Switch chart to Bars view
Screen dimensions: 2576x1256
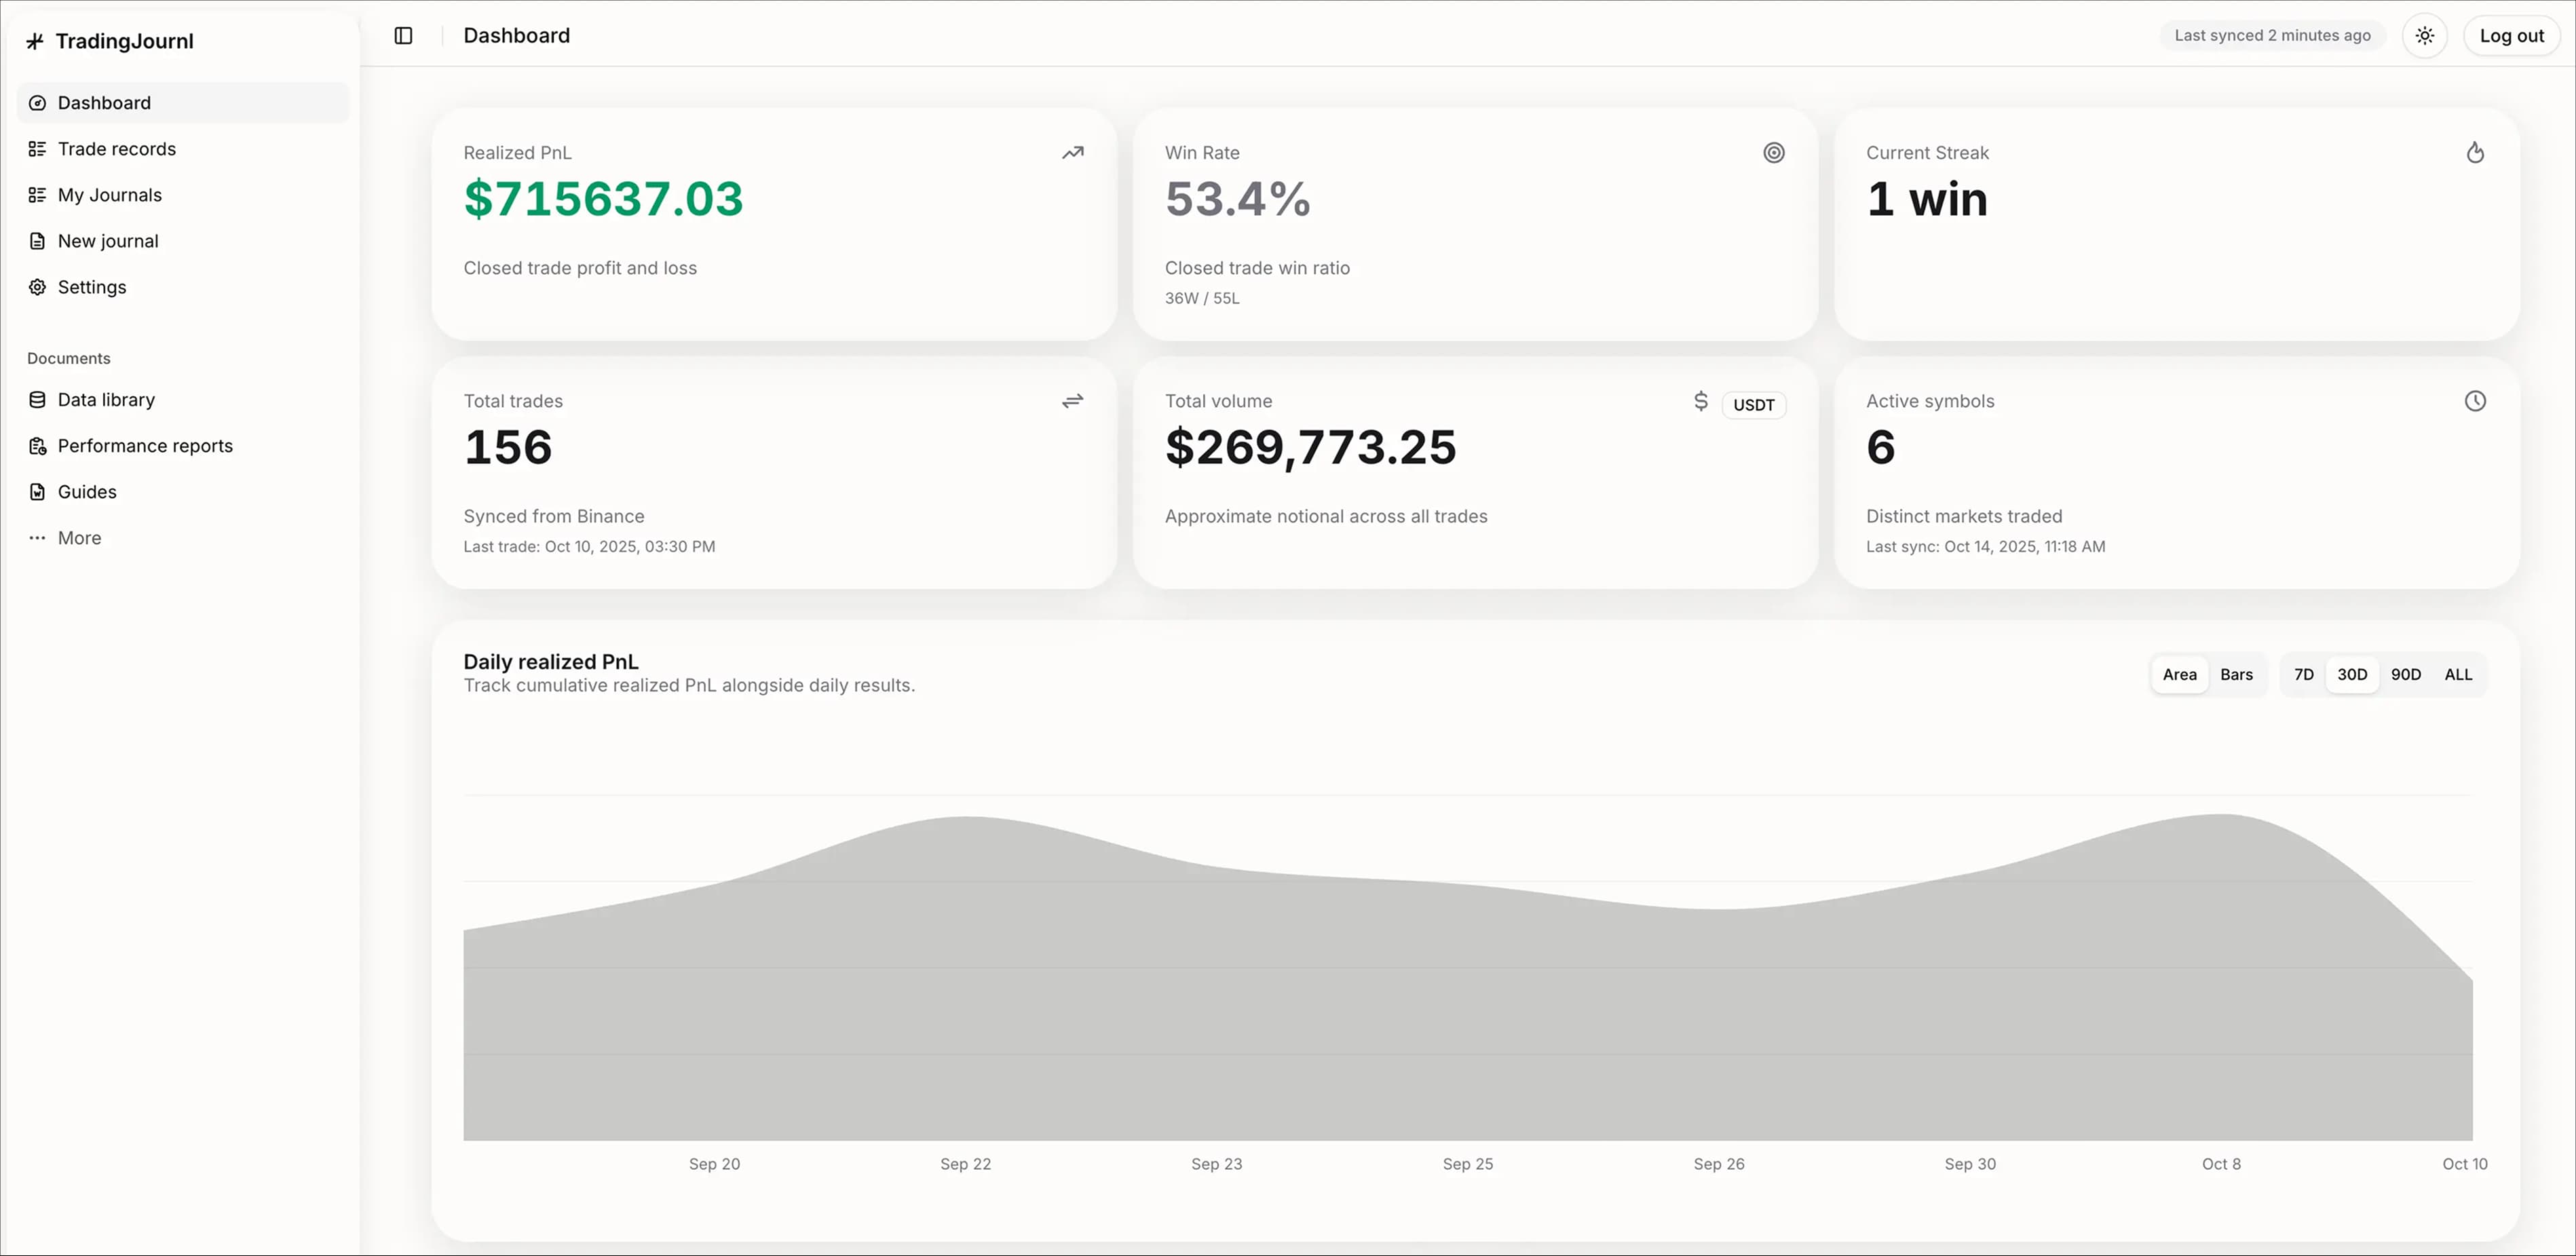(2236, 675)
